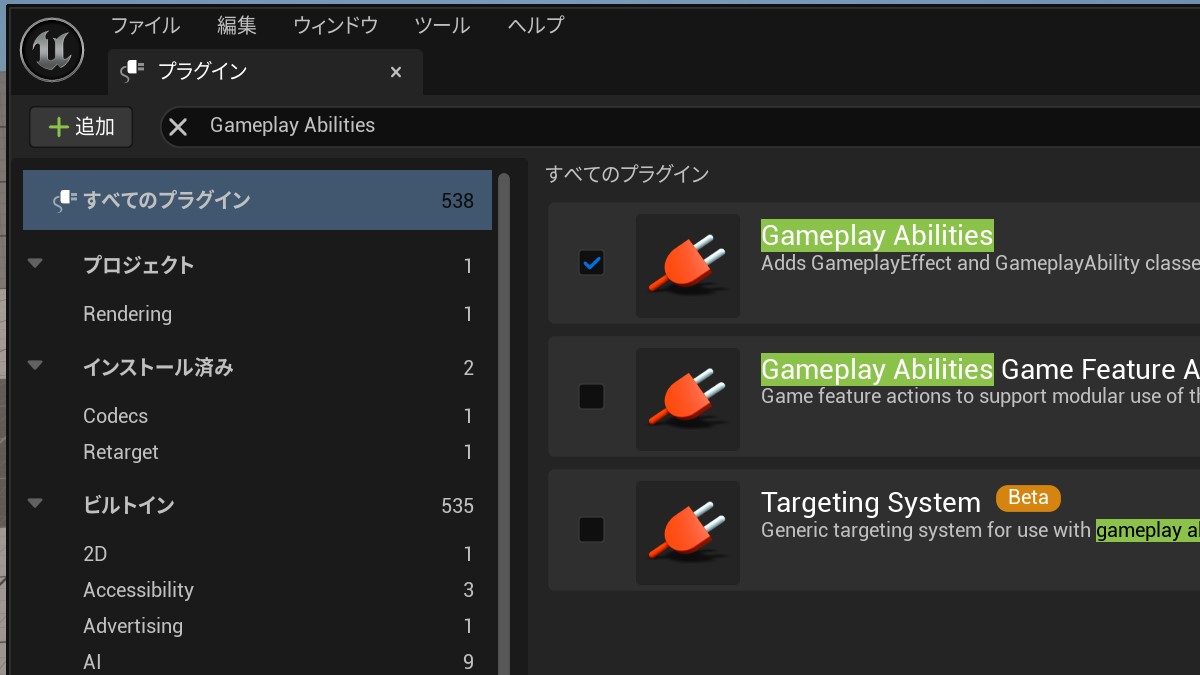Select the 2D category
The image size is (1200, 675).
pos(95,554)
